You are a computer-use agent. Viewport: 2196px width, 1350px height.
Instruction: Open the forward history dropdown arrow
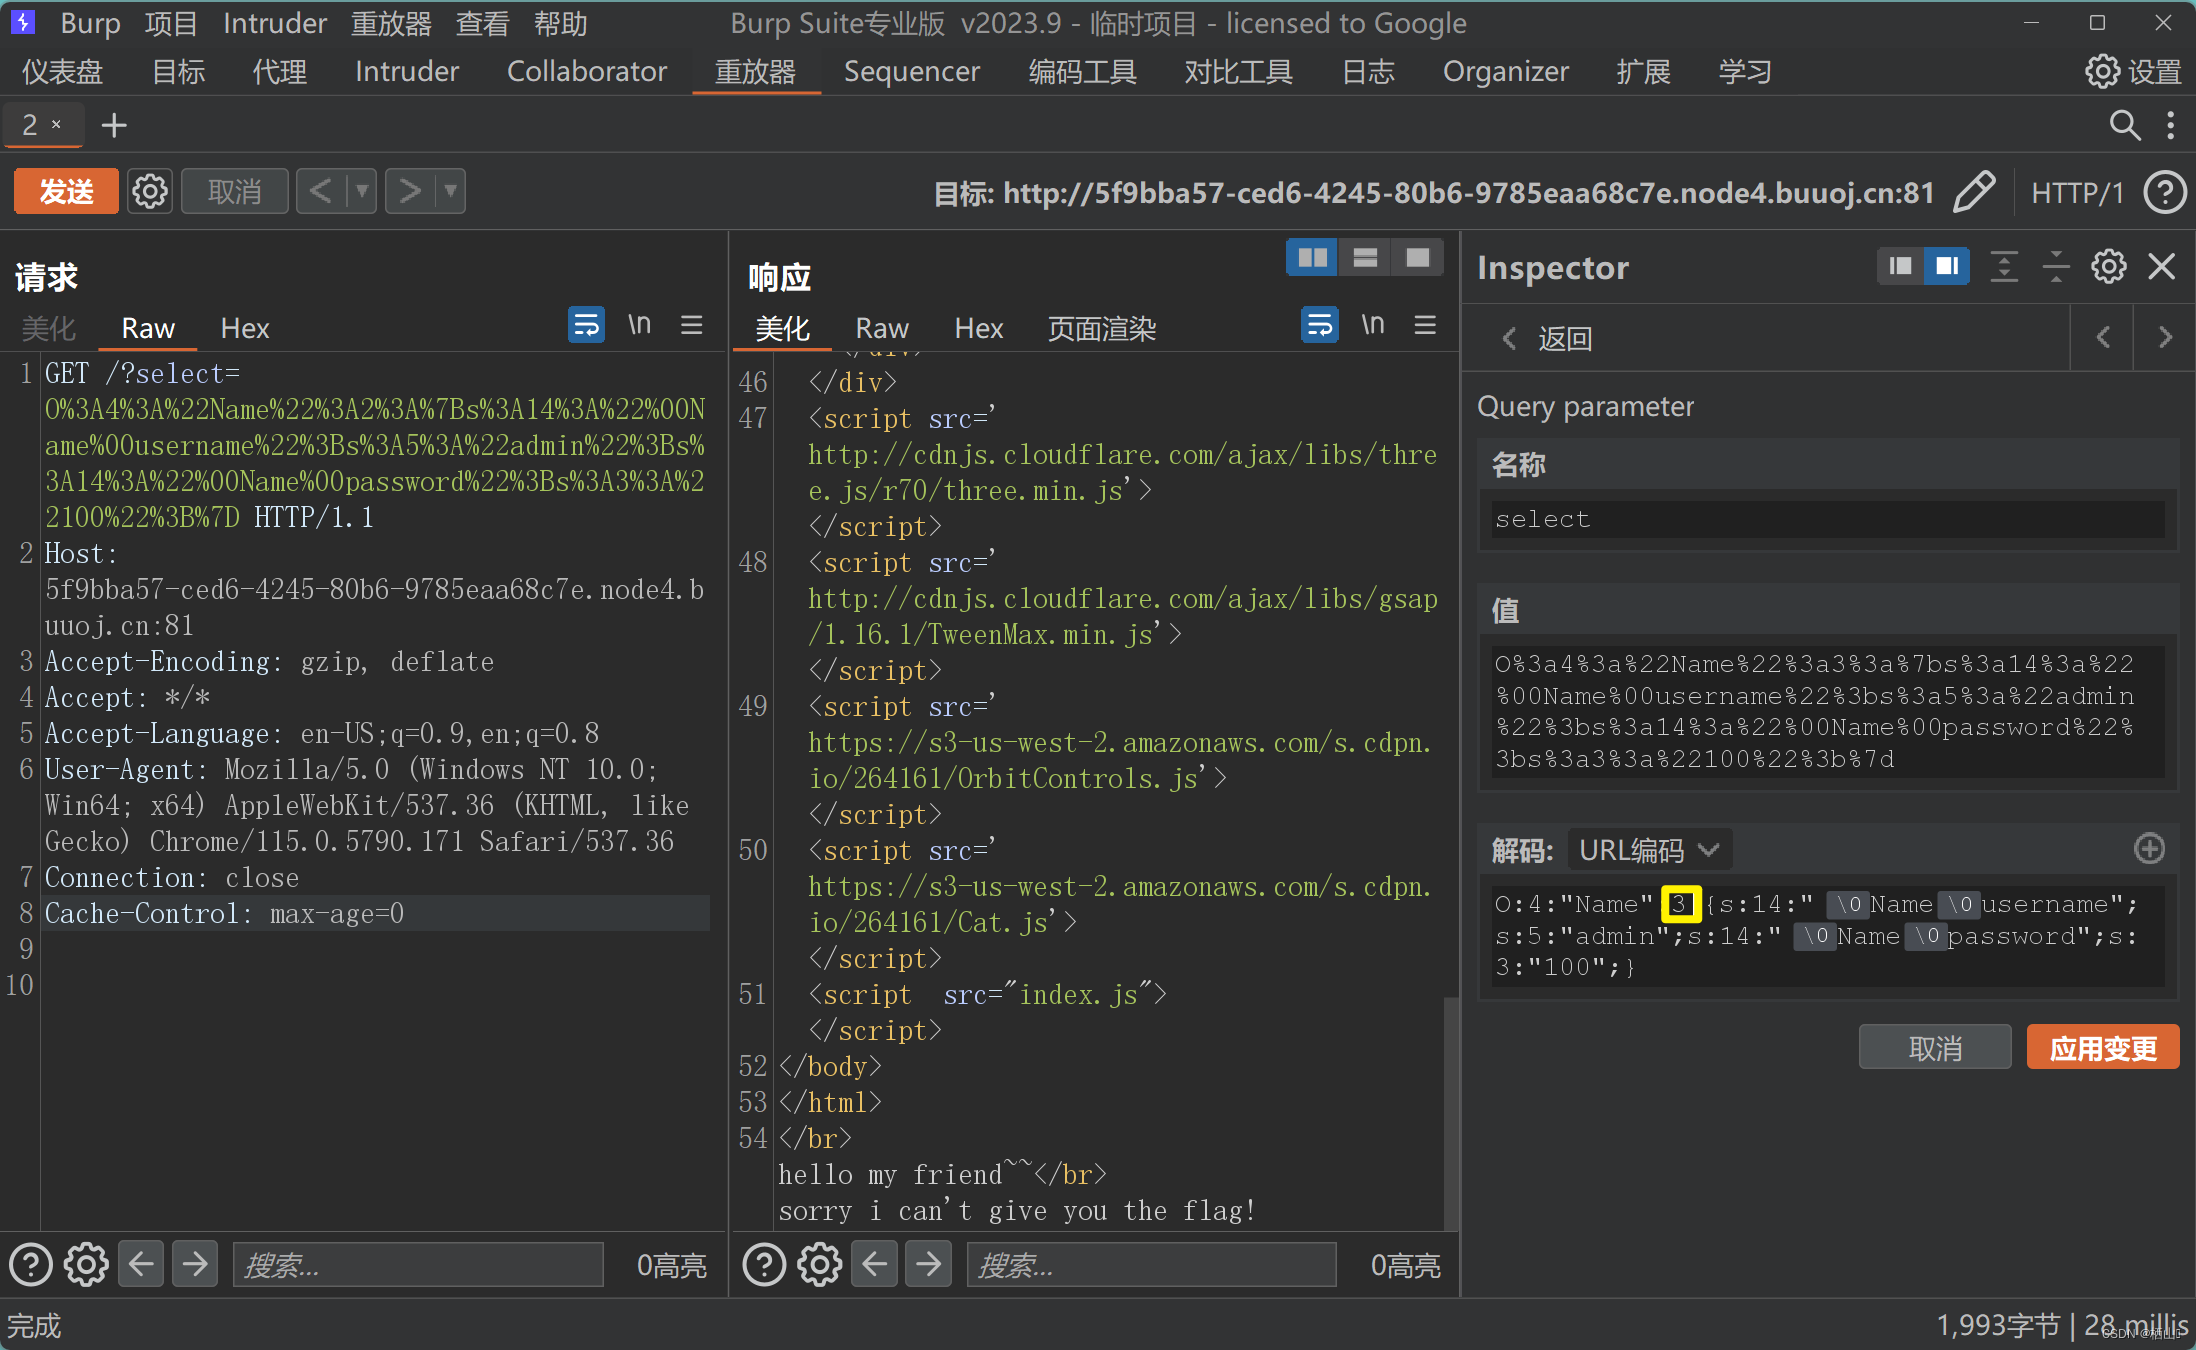(451, 191)
